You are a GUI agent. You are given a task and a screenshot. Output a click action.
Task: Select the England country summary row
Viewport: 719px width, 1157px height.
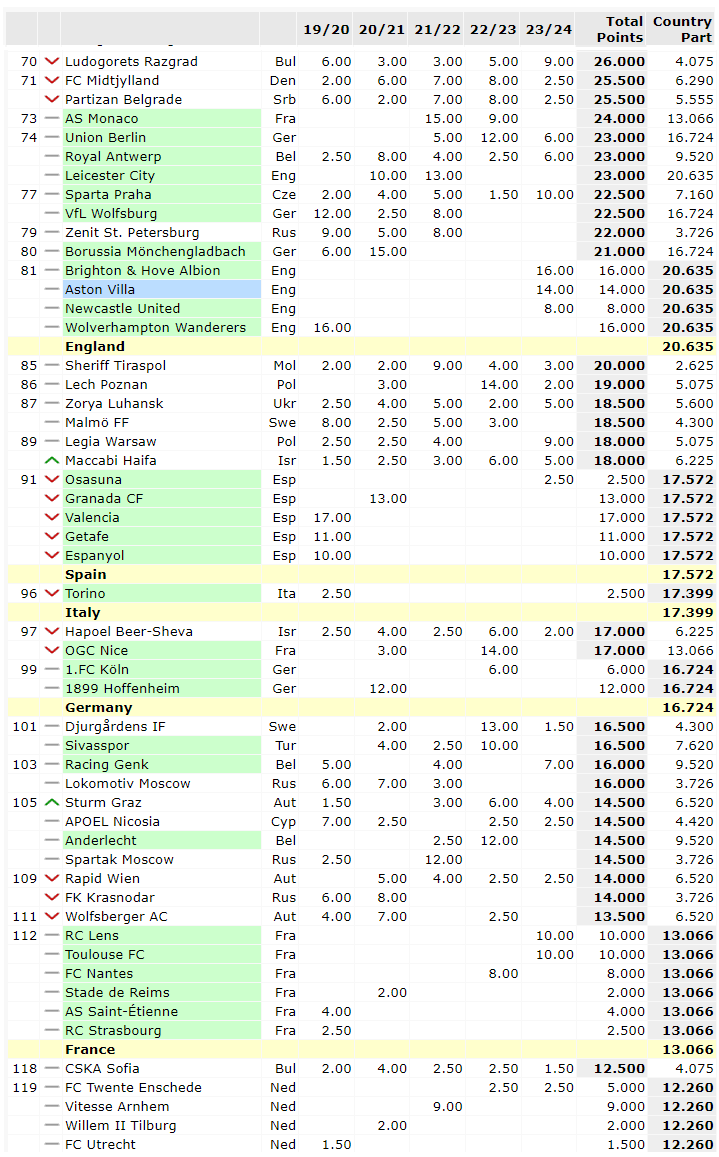[361, 347]
